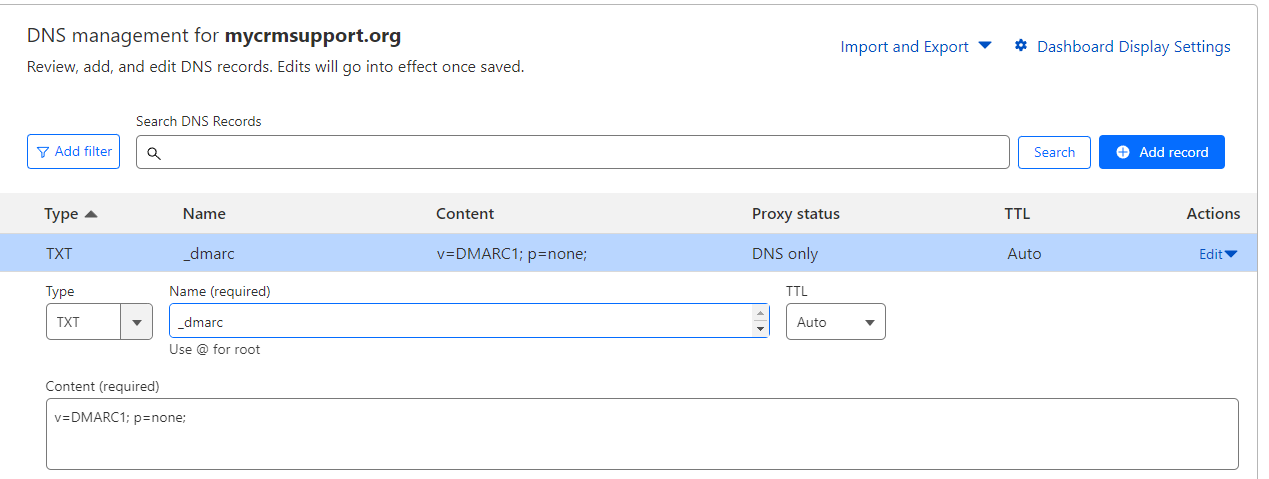The height and width of the screenshot is (479, 1269).
Task: Click into the Content (required) text area
Action: tap(642, 434)
